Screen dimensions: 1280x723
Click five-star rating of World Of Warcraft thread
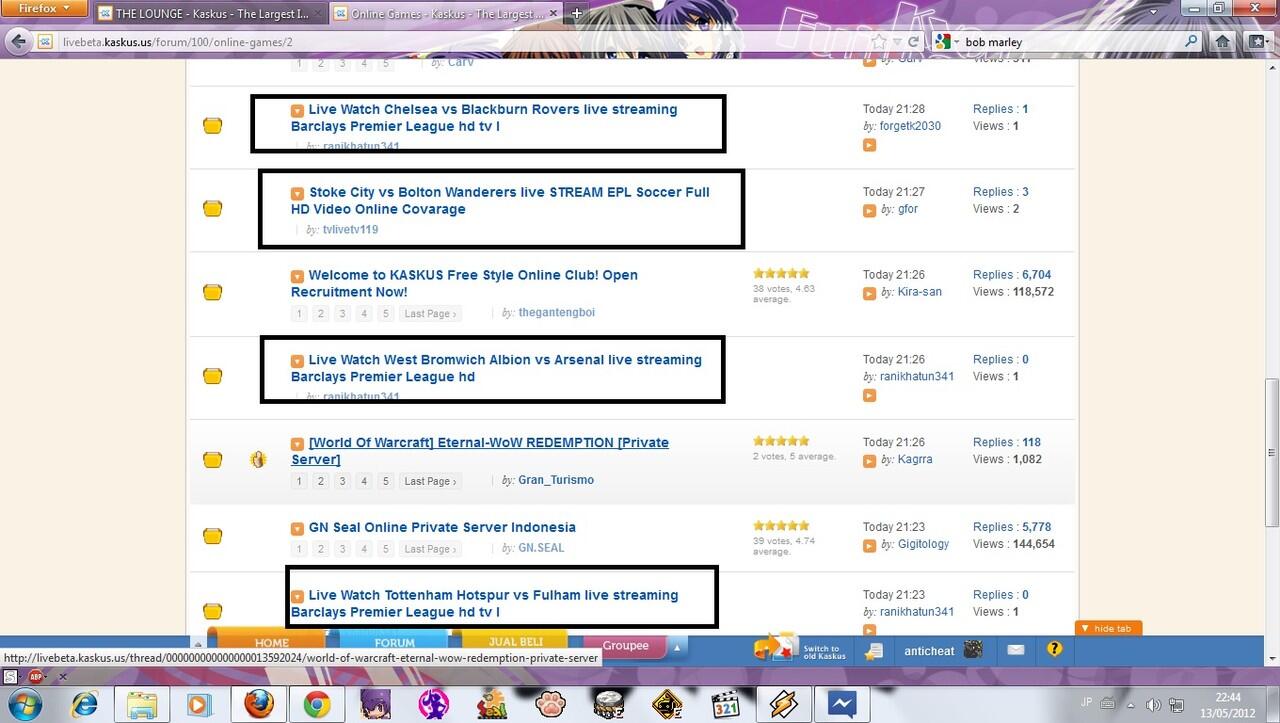click(781, 440)
